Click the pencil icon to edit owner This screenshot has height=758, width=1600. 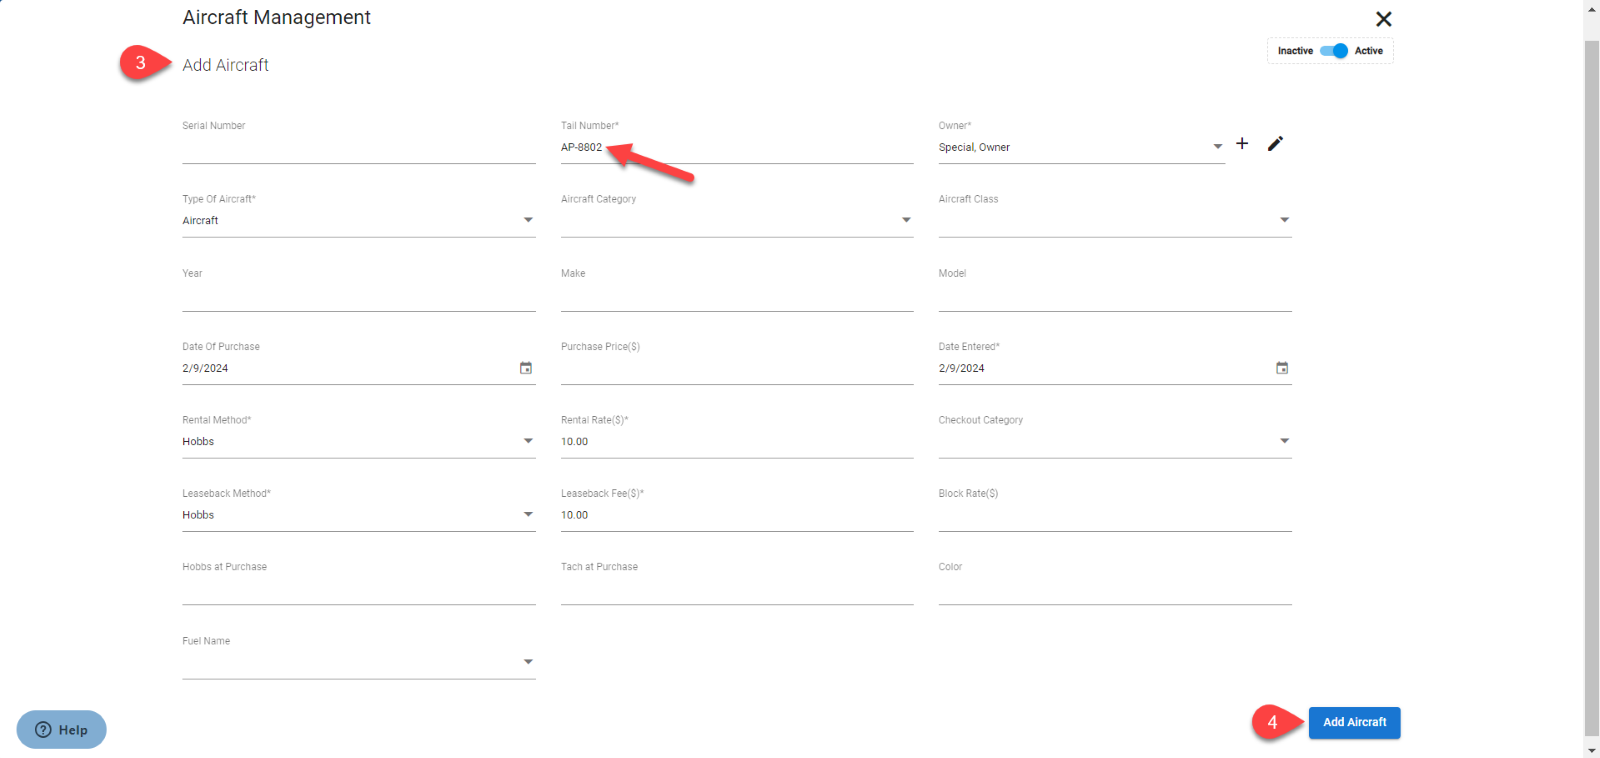coord(1275,144)
